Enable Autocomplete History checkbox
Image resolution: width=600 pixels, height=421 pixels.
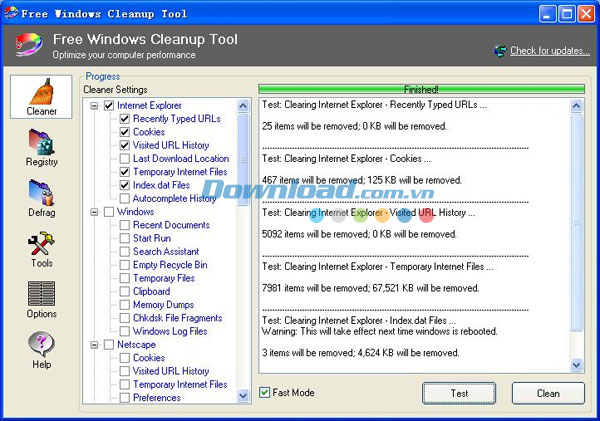click(125, 198)
